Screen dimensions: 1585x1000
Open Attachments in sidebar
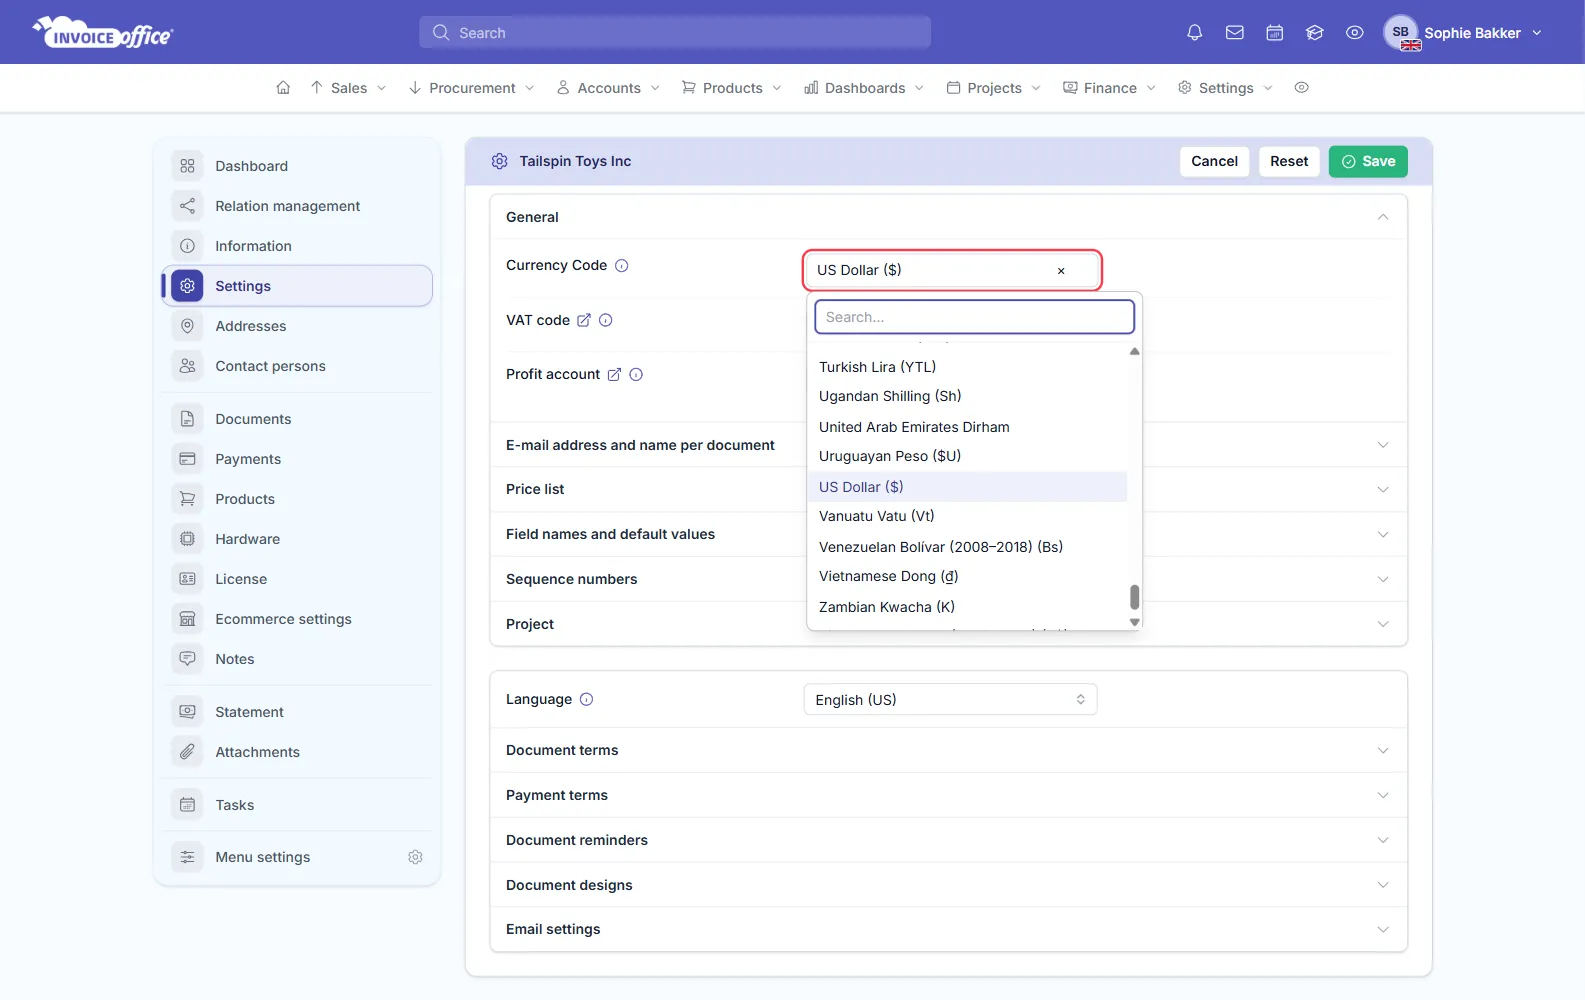point(297,752)
